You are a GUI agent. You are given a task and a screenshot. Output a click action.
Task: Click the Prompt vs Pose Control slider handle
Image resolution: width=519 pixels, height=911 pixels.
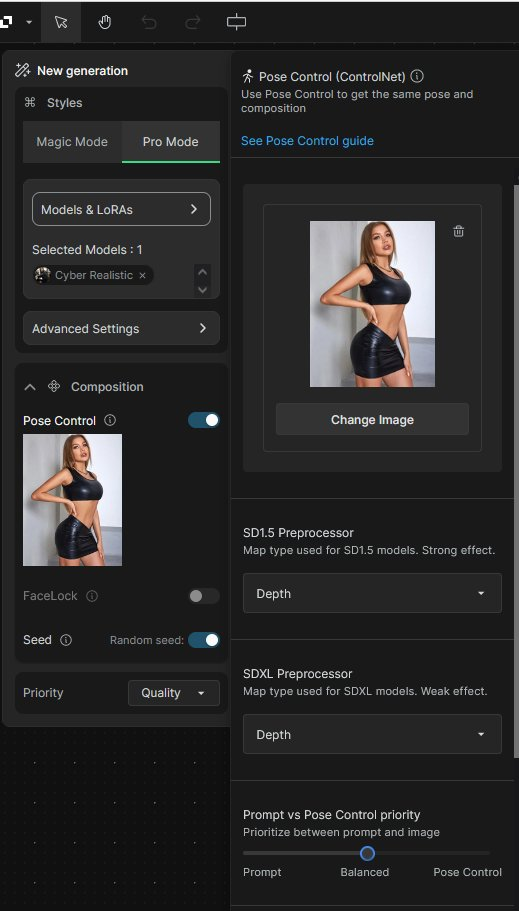pos(367,853)
